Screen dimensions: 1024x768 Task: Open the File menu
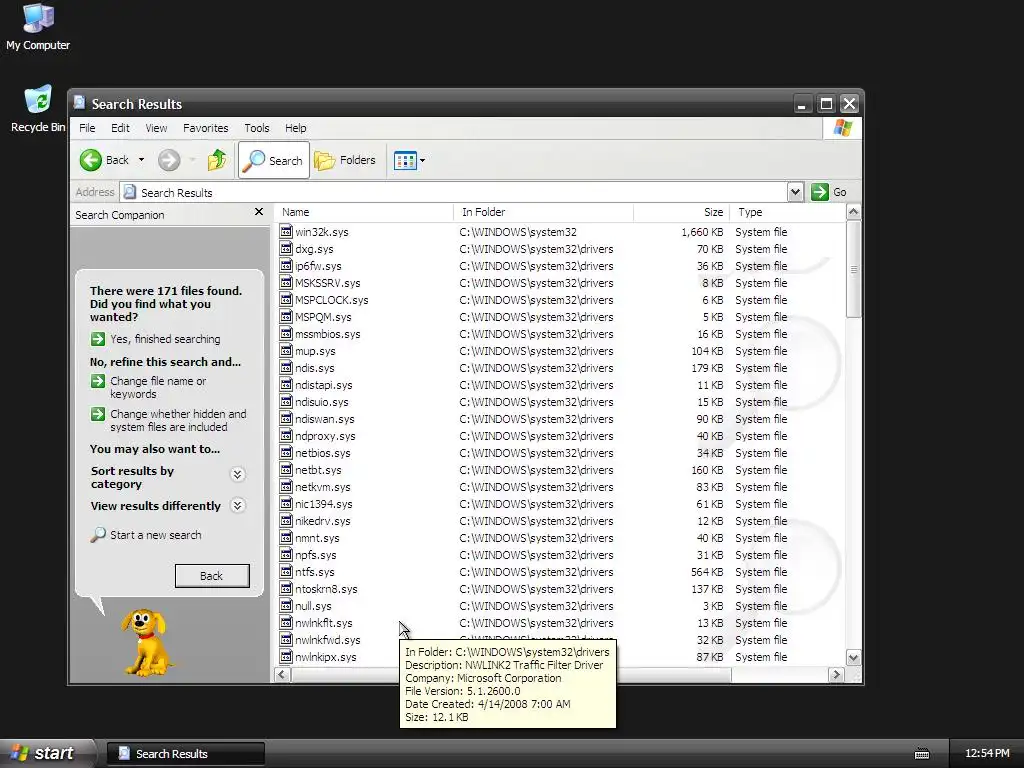[87, 128]
